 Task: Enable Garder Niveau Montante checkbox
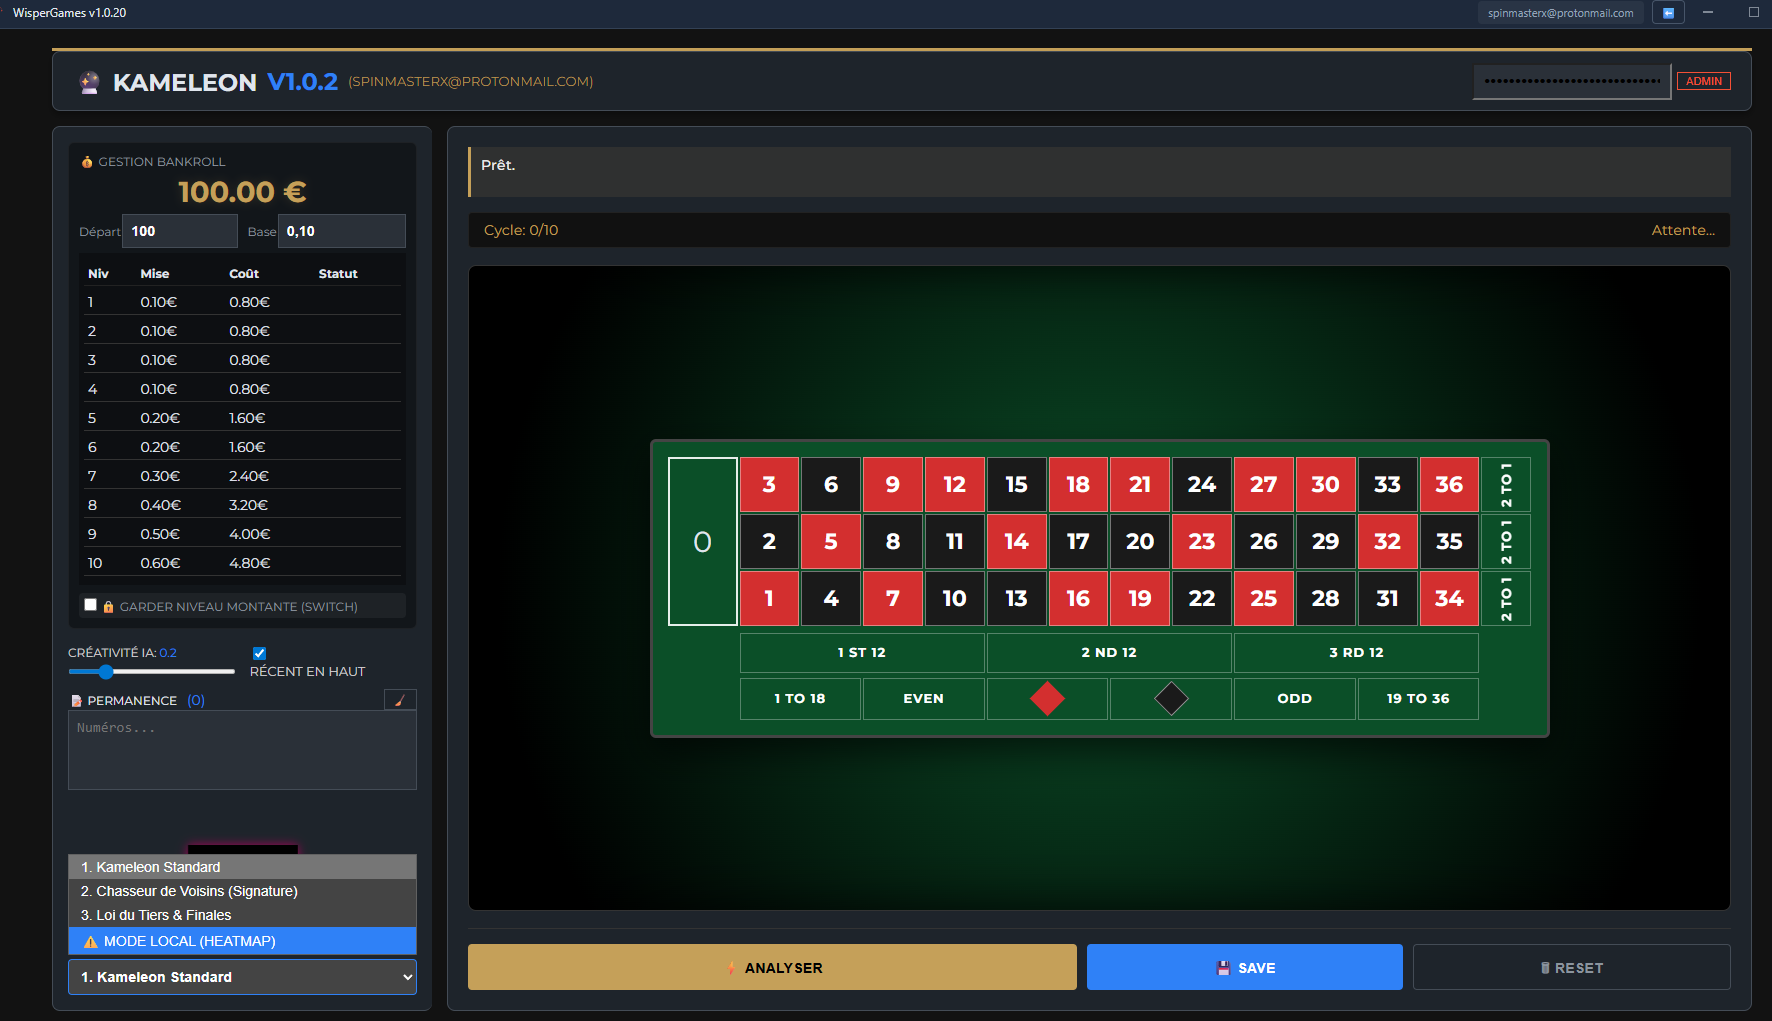click(91, 605)
